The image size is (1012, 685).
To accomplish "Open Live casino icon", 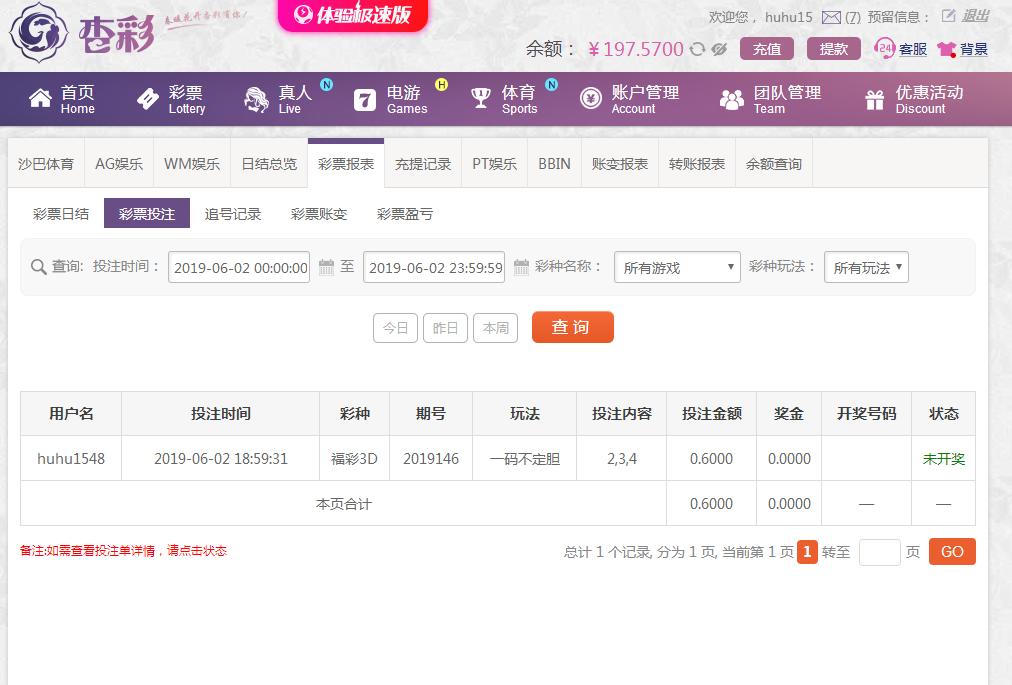I will [x=256, y=99].
